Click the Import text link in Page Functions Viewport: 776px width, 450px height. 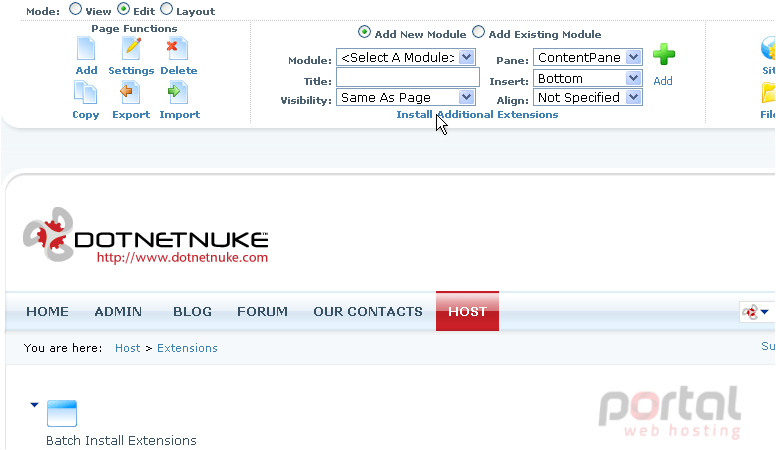(180, 114)
